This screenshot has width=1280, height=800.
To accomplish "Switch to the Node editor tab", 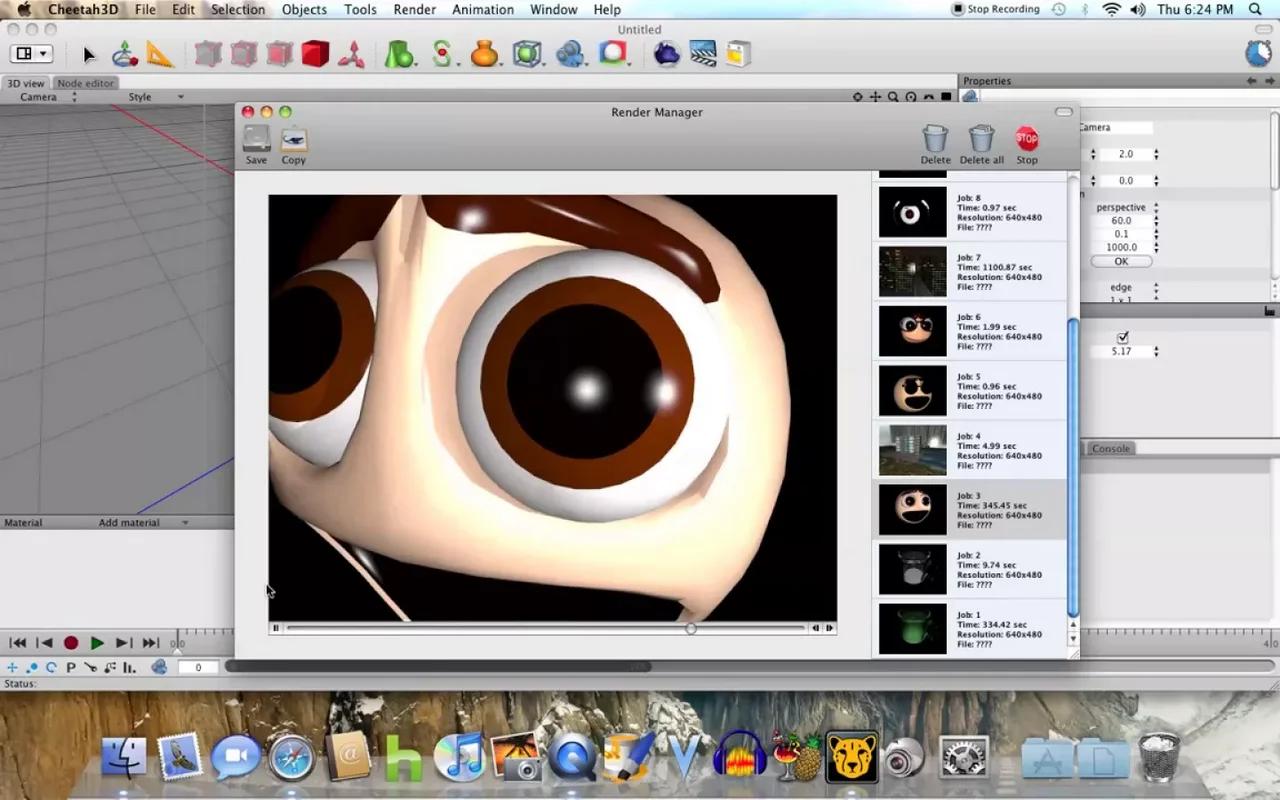I will pyautogui.click(x=85, y=83).
